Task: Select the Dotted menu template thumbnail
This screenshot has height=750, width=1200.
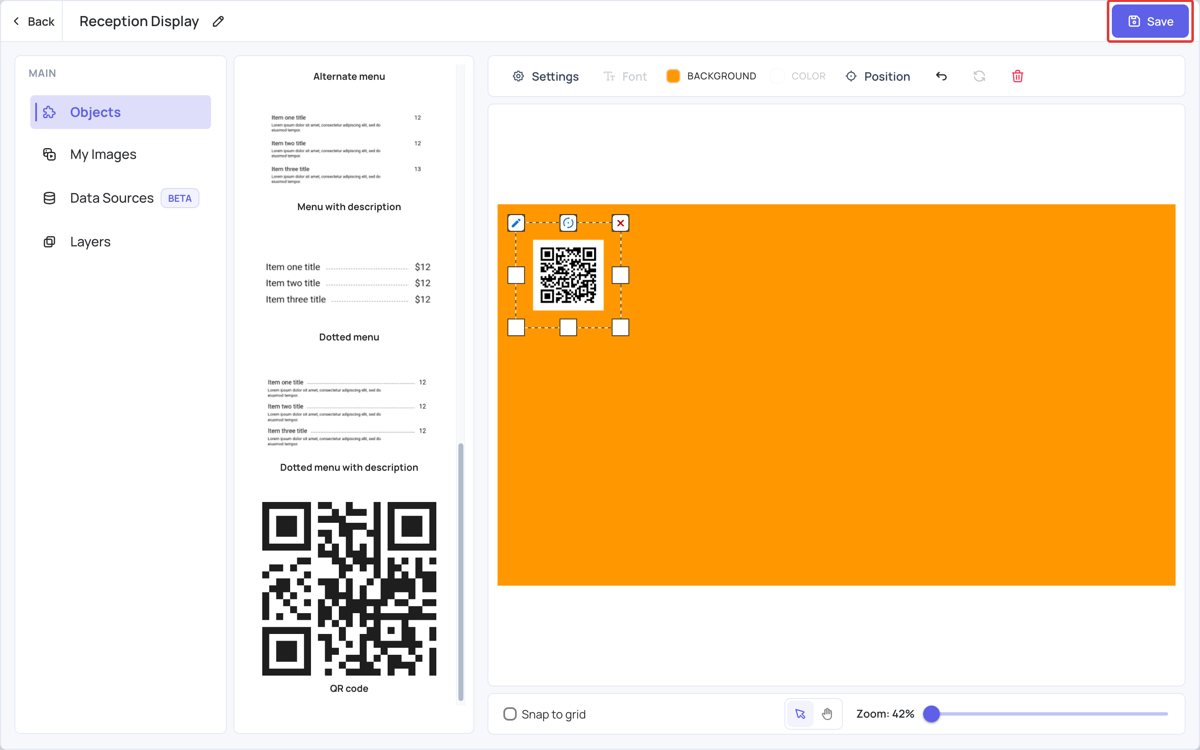Action: click(349, 283)
